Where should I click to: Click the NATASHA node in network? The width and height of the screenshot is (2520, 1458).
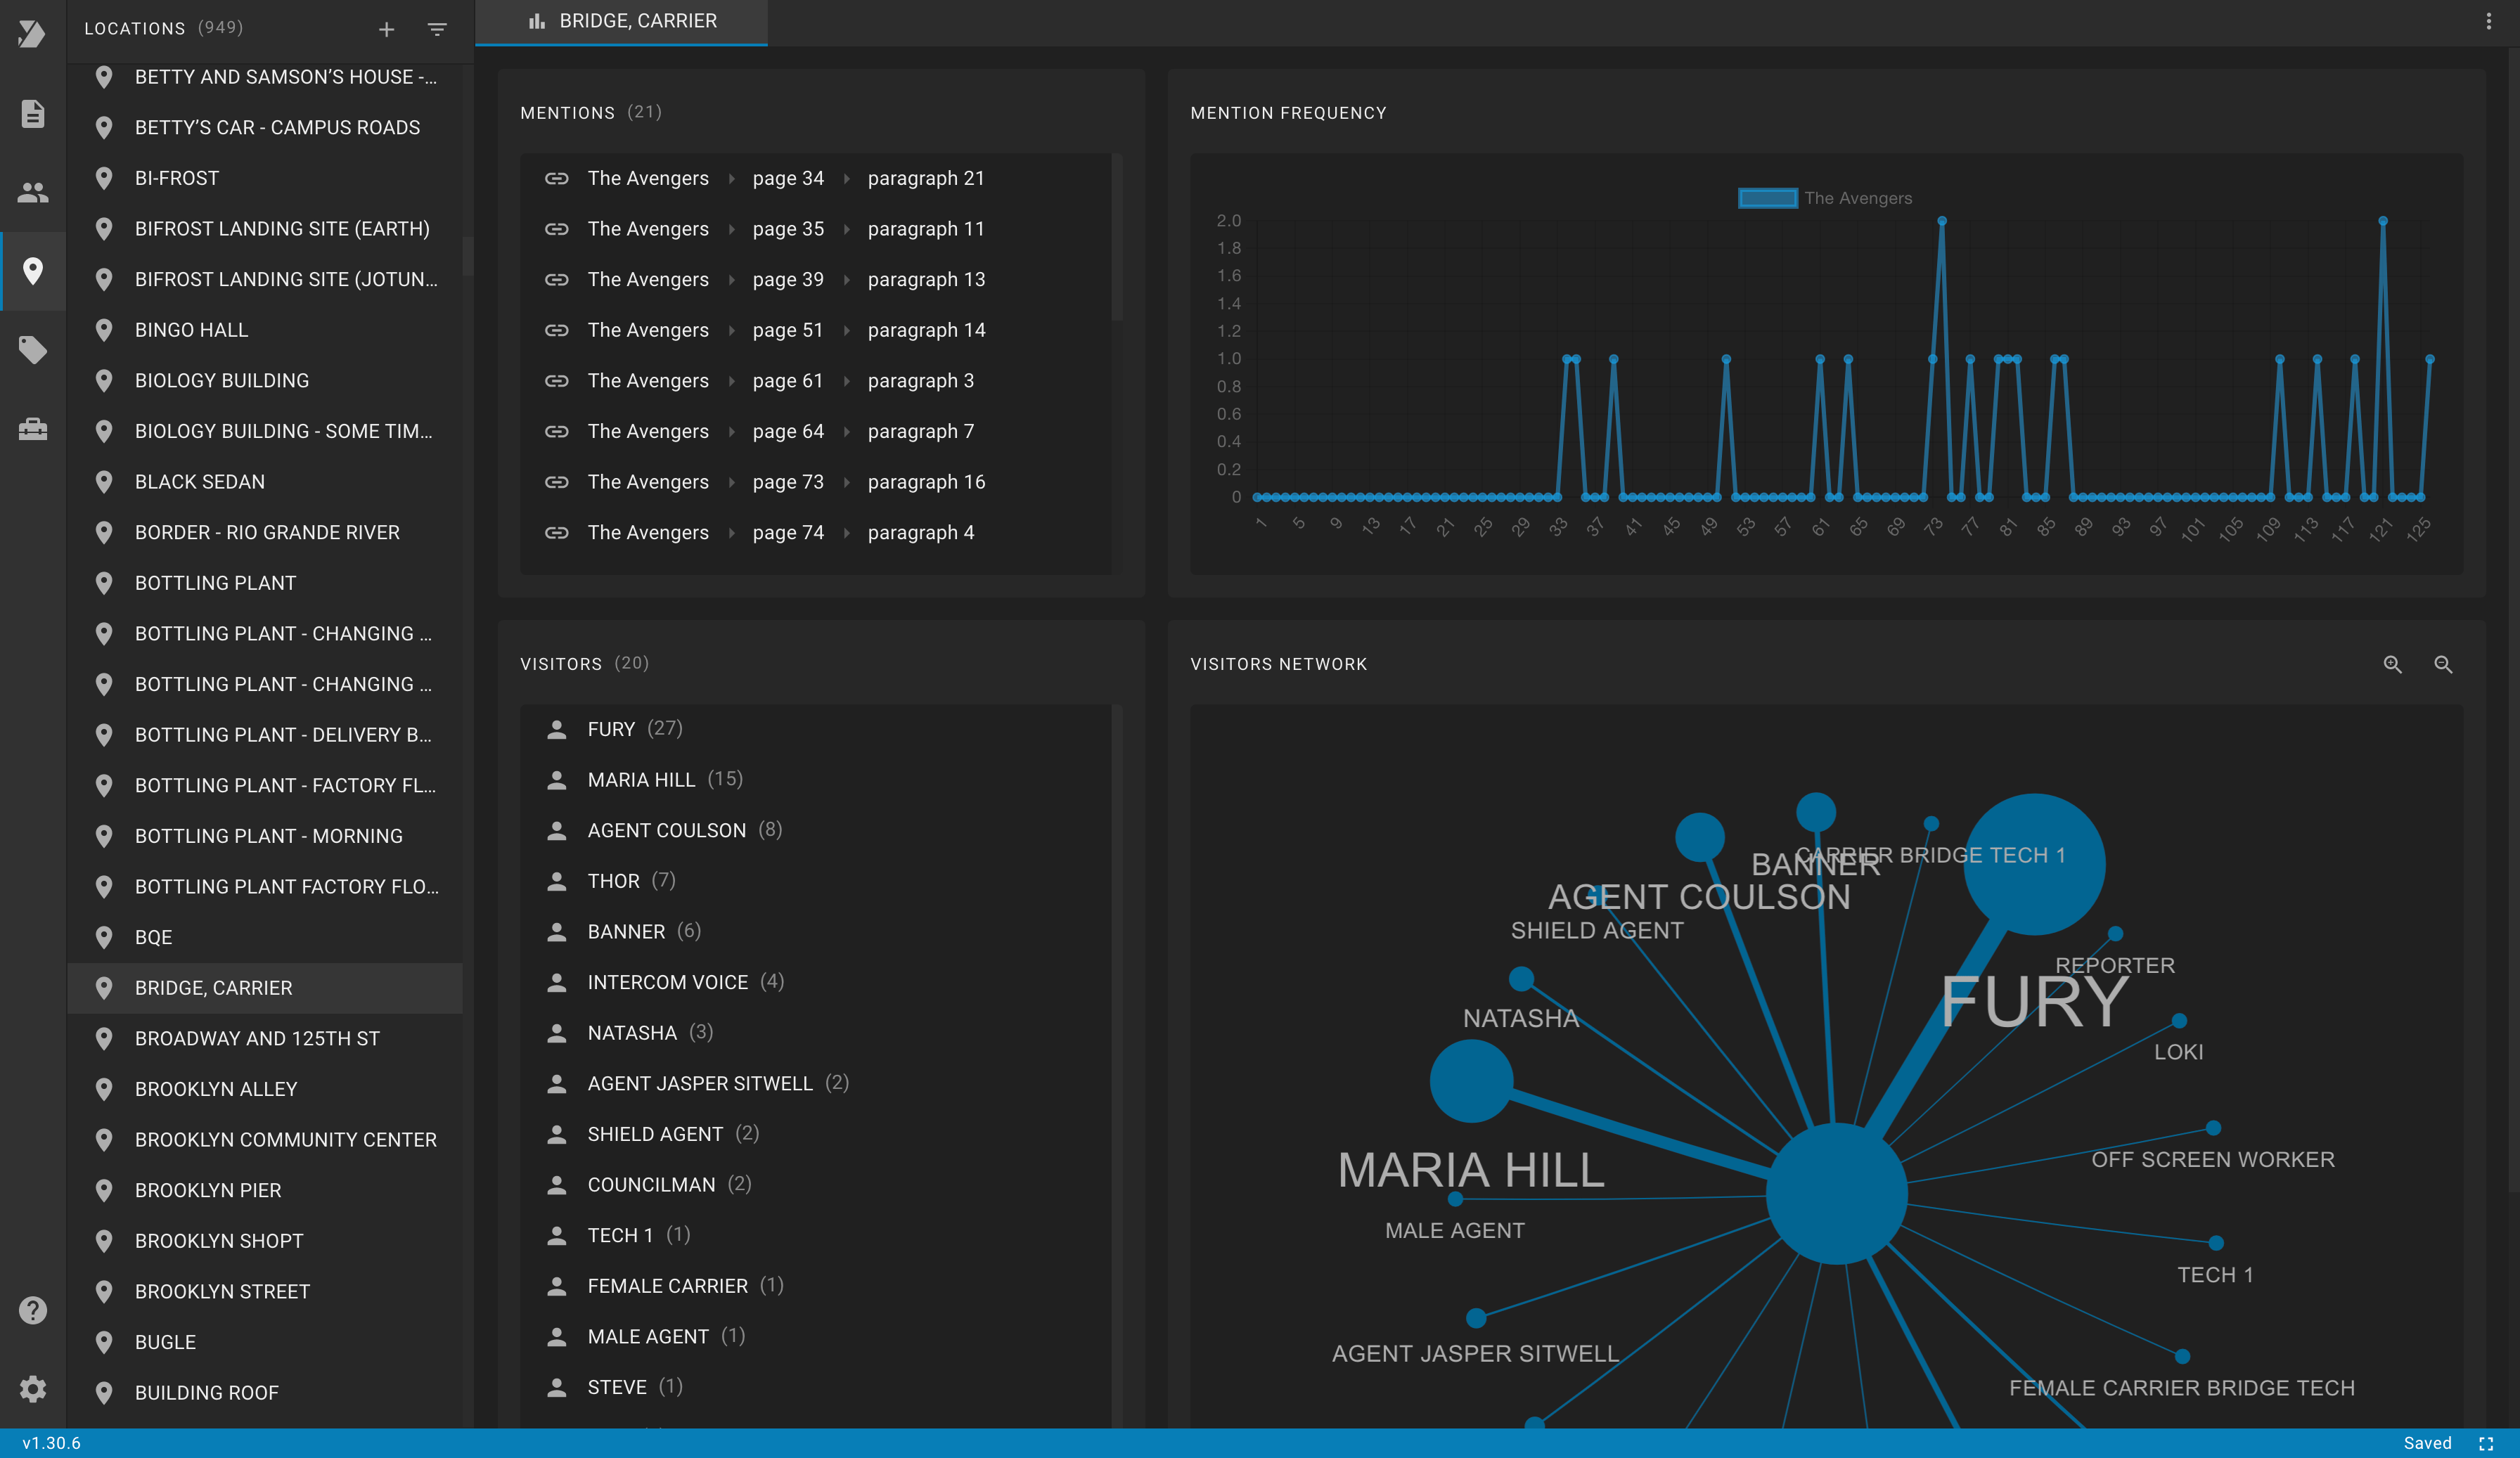(1521, 978)
